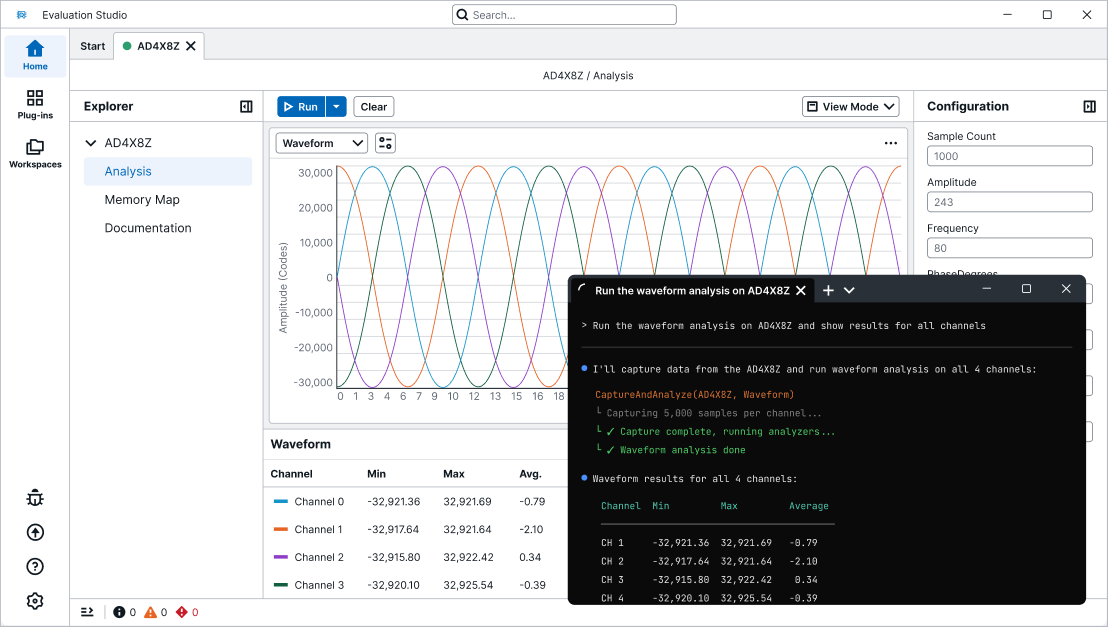Select Analysis in the Explorer tree

point(167,172)
